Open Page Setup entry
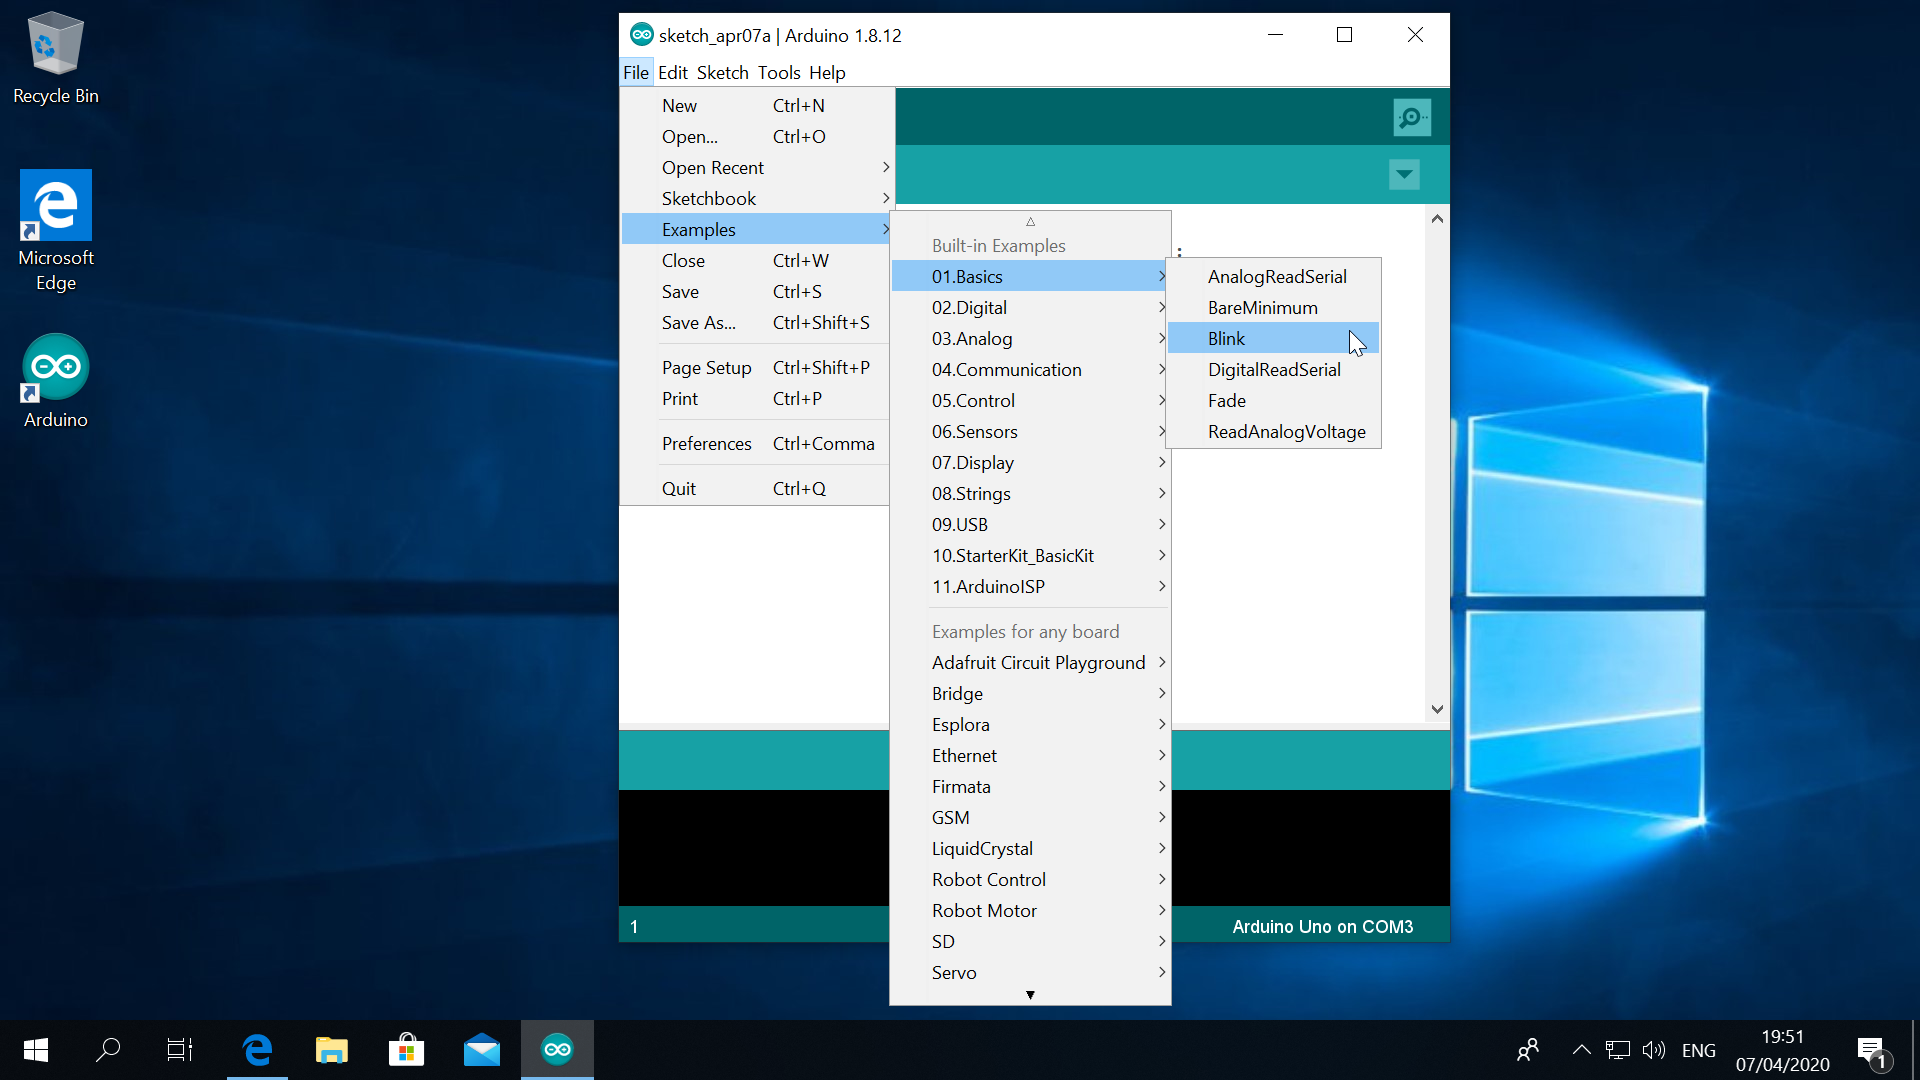The image size is (1920, 1080). click(x=757, y=368)
